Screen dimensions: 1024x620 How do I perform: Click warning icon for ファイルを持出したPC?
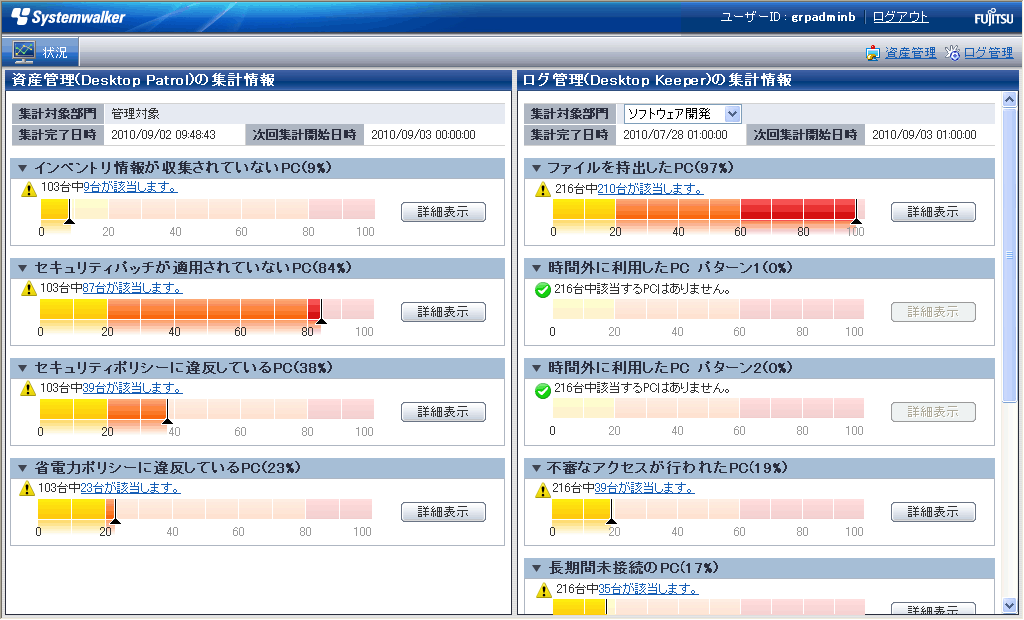click(543, 189)
